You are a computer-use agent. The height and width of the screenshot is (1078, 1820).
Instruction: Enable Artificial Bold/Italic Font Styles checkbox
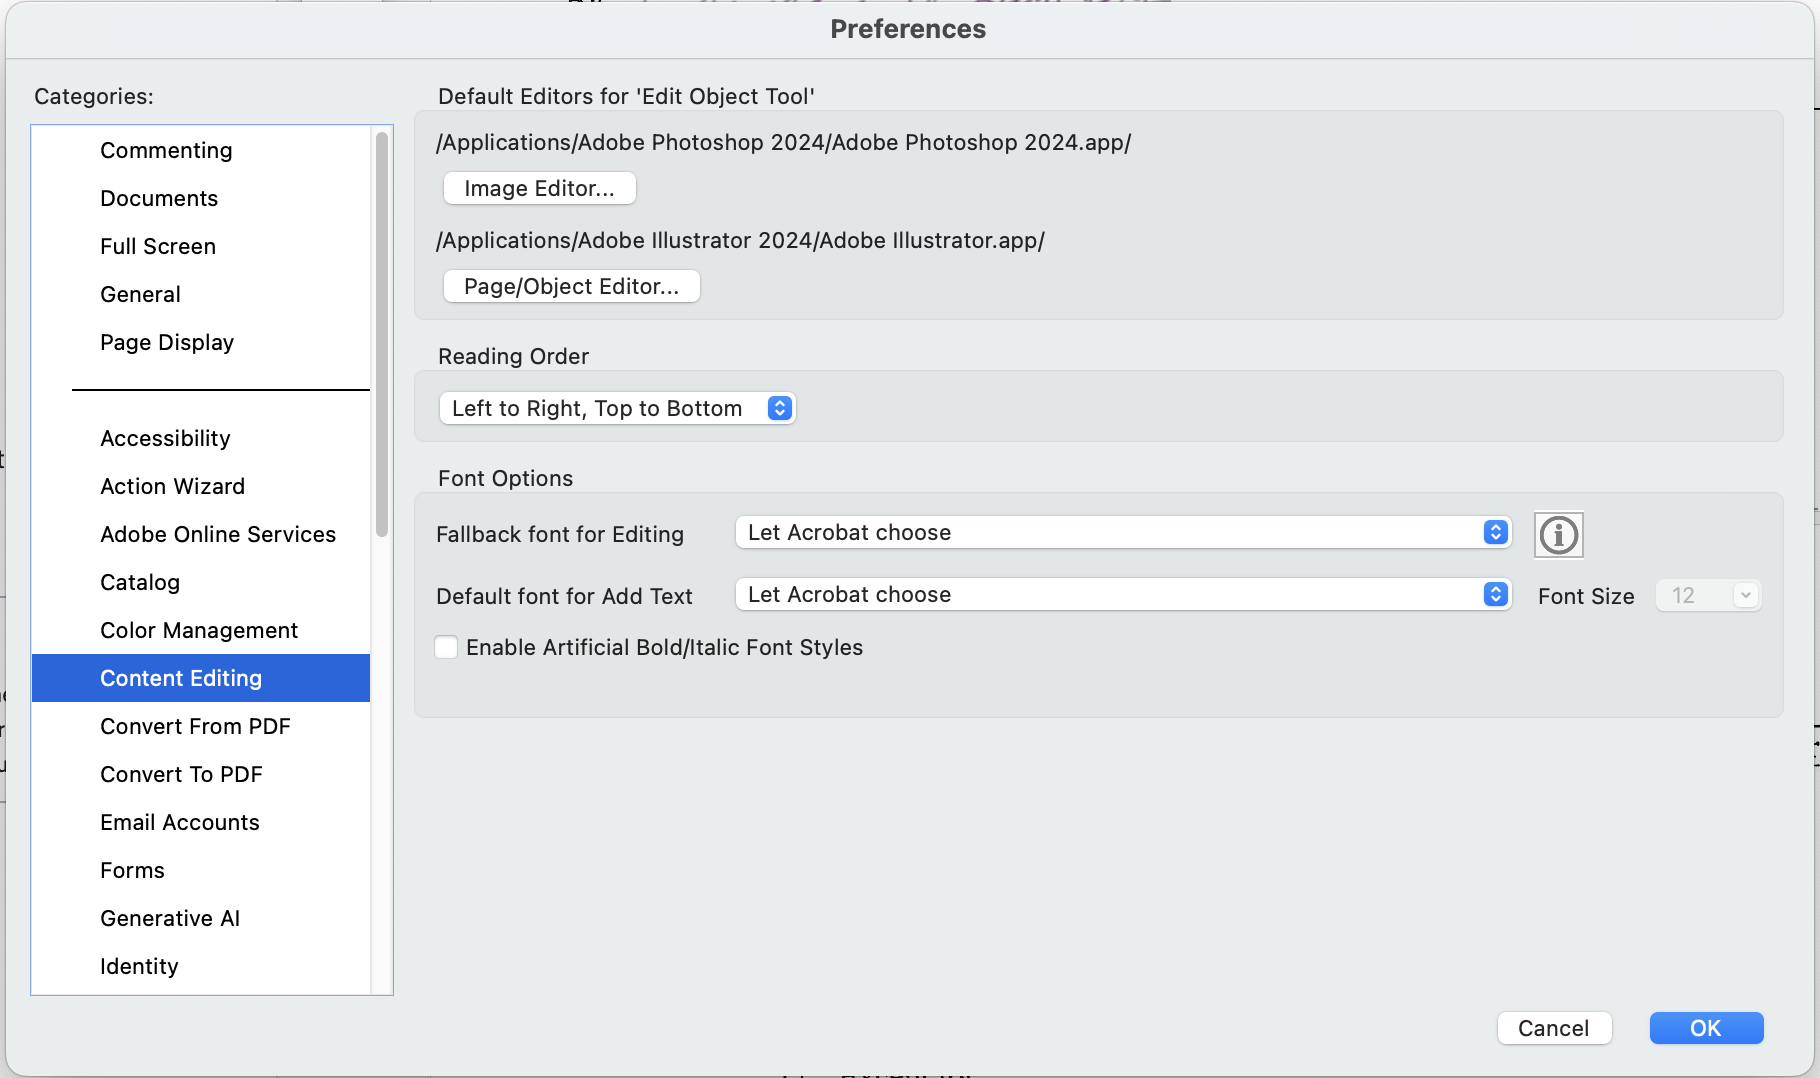coord(447,647)
